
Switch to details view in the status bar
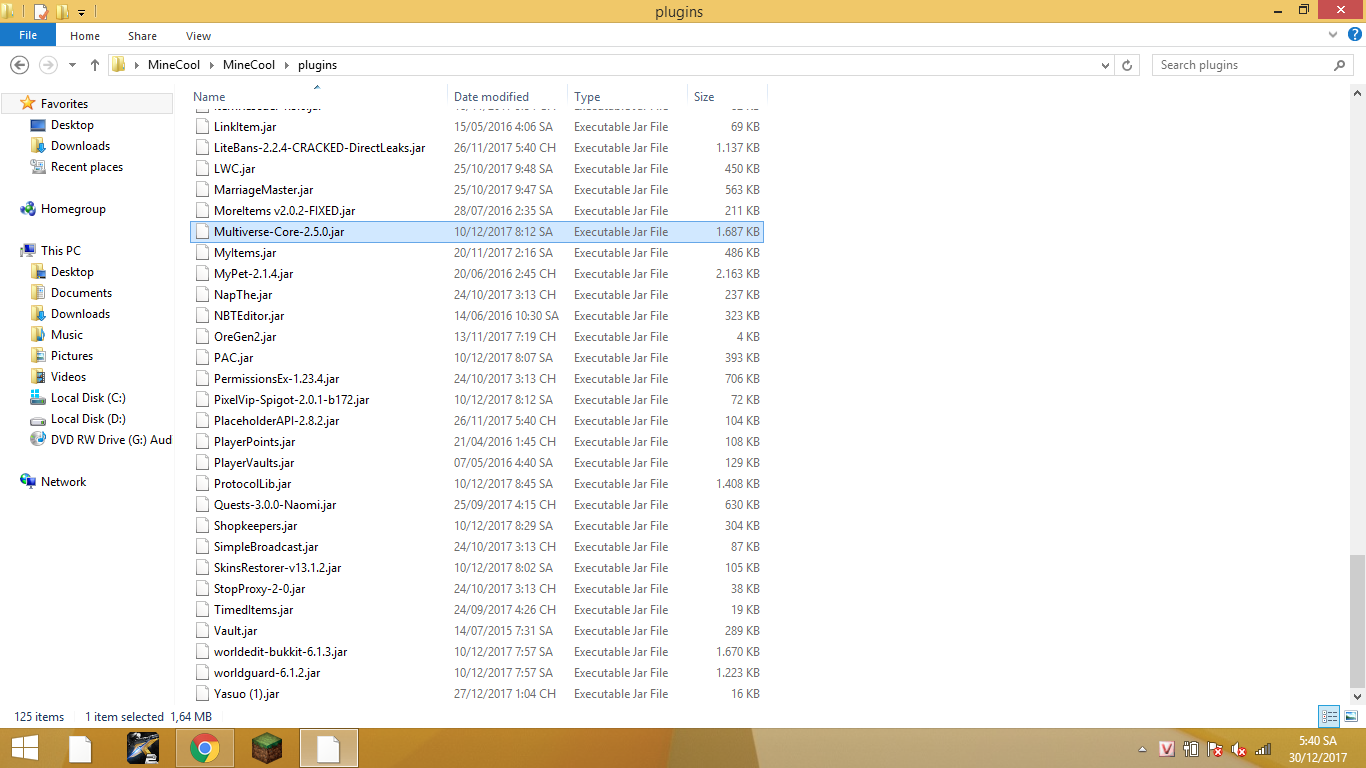tap(1329, 716)
